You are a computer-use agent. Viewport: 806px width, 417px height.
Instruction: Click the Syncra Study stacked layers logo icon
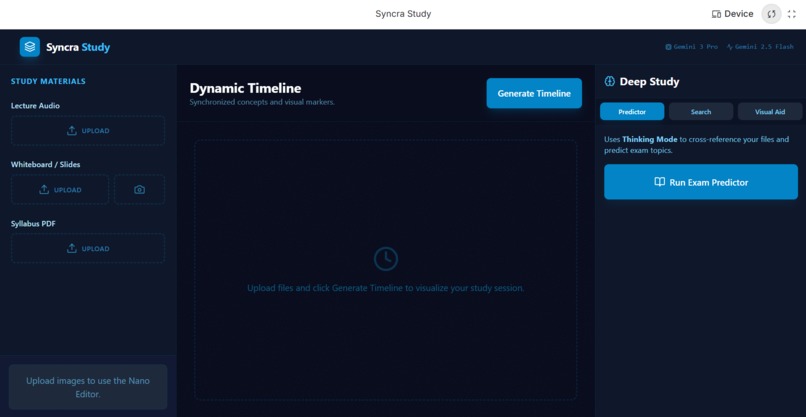pyautogui.click(x=30, y=47)
